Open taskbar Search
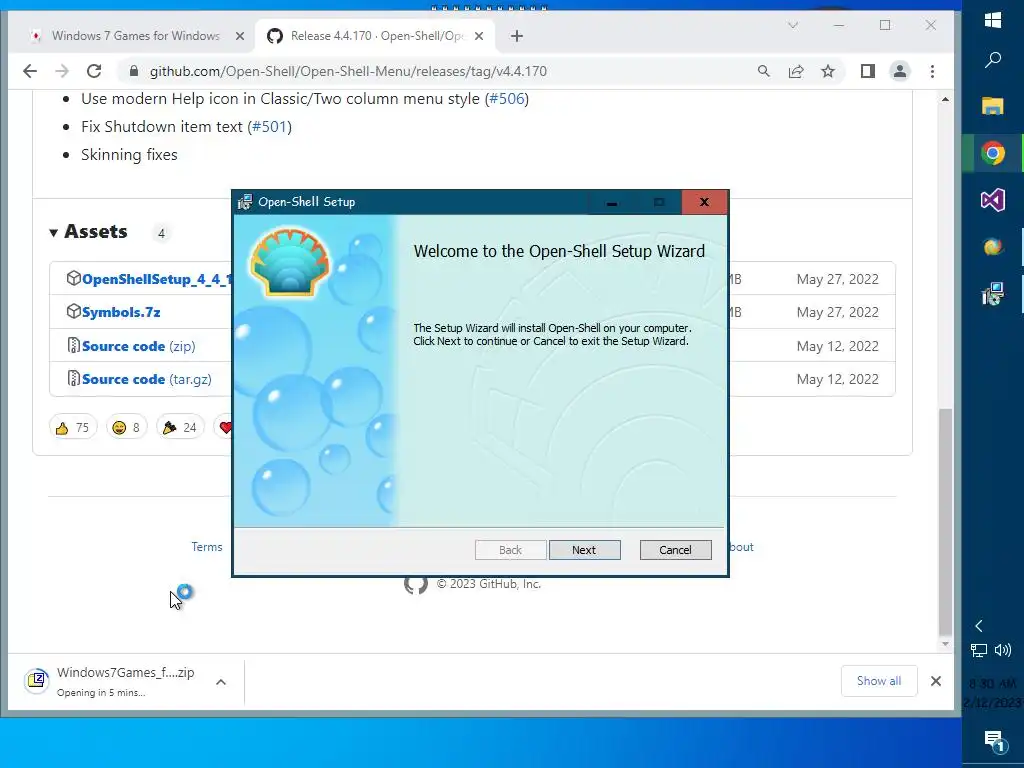 [x=993, y=60]
